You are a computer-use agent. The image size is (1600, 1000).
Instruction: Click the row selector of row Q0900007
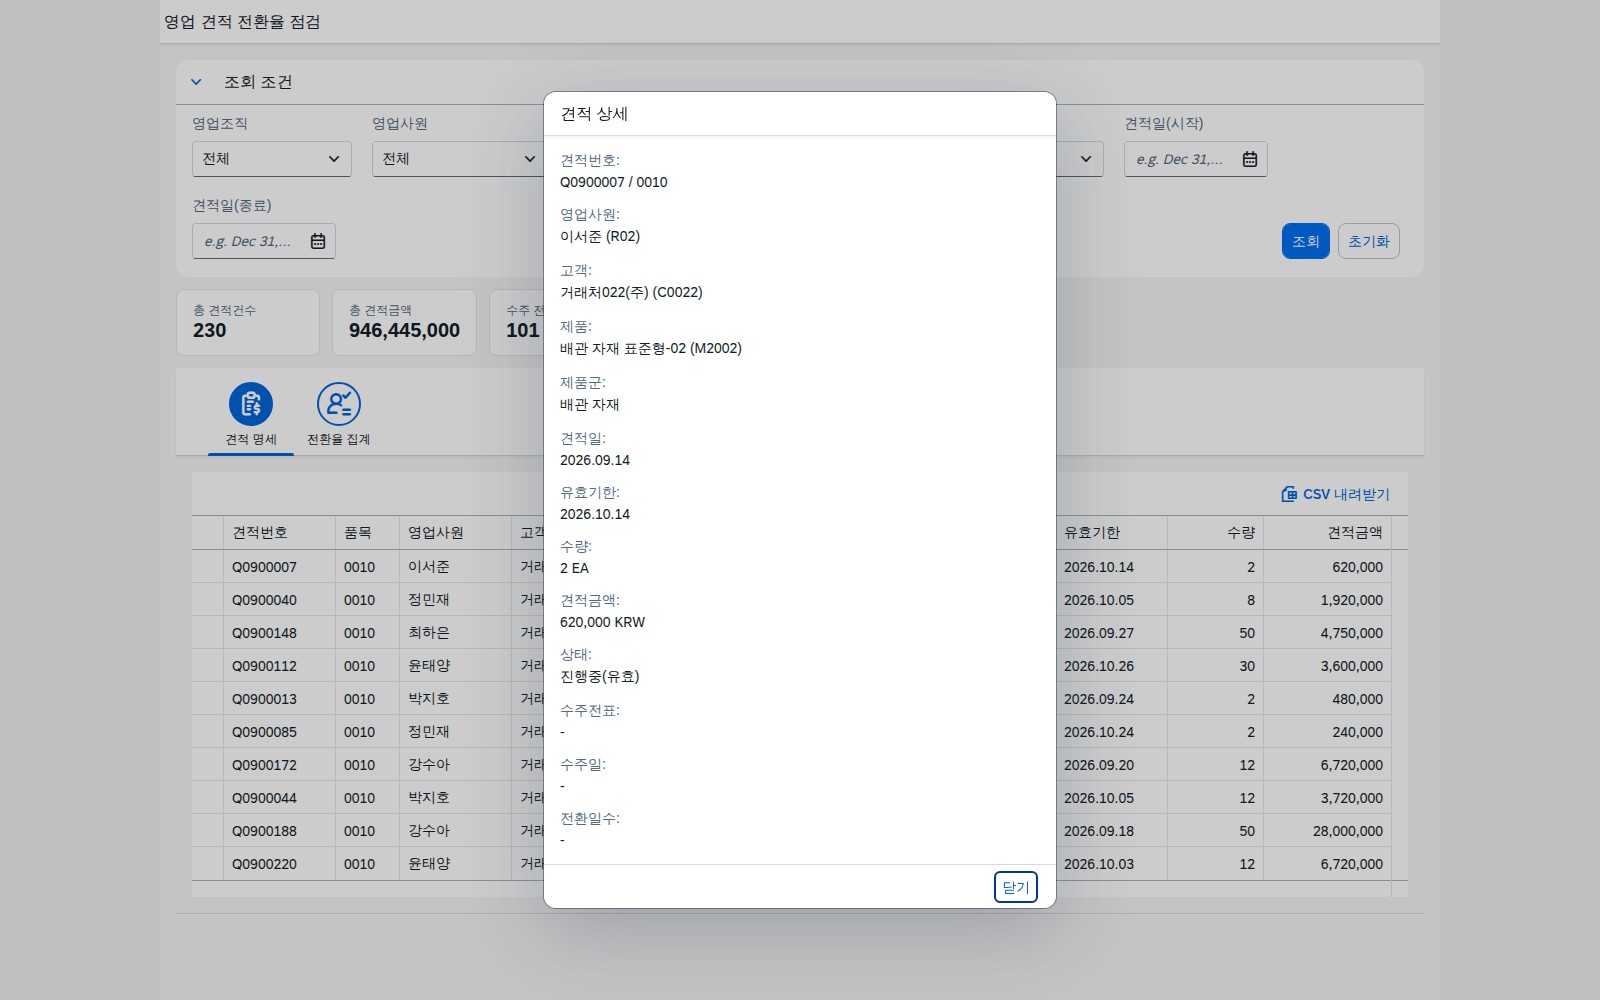click(x=208, y=567)
